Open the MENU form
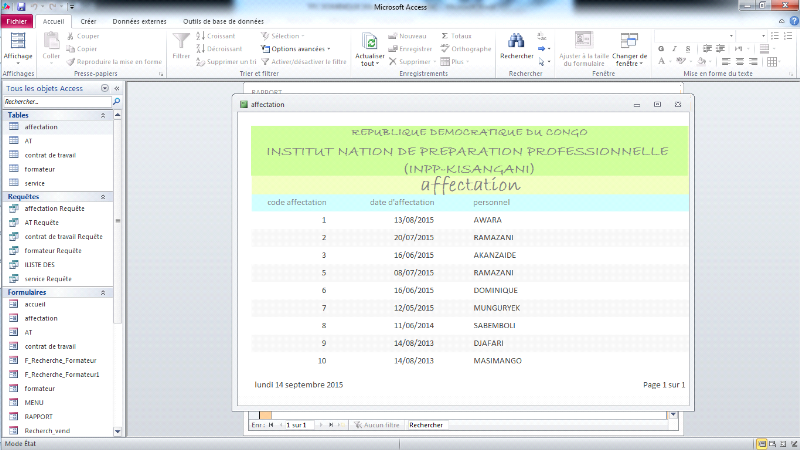 (x=35, y=401)
